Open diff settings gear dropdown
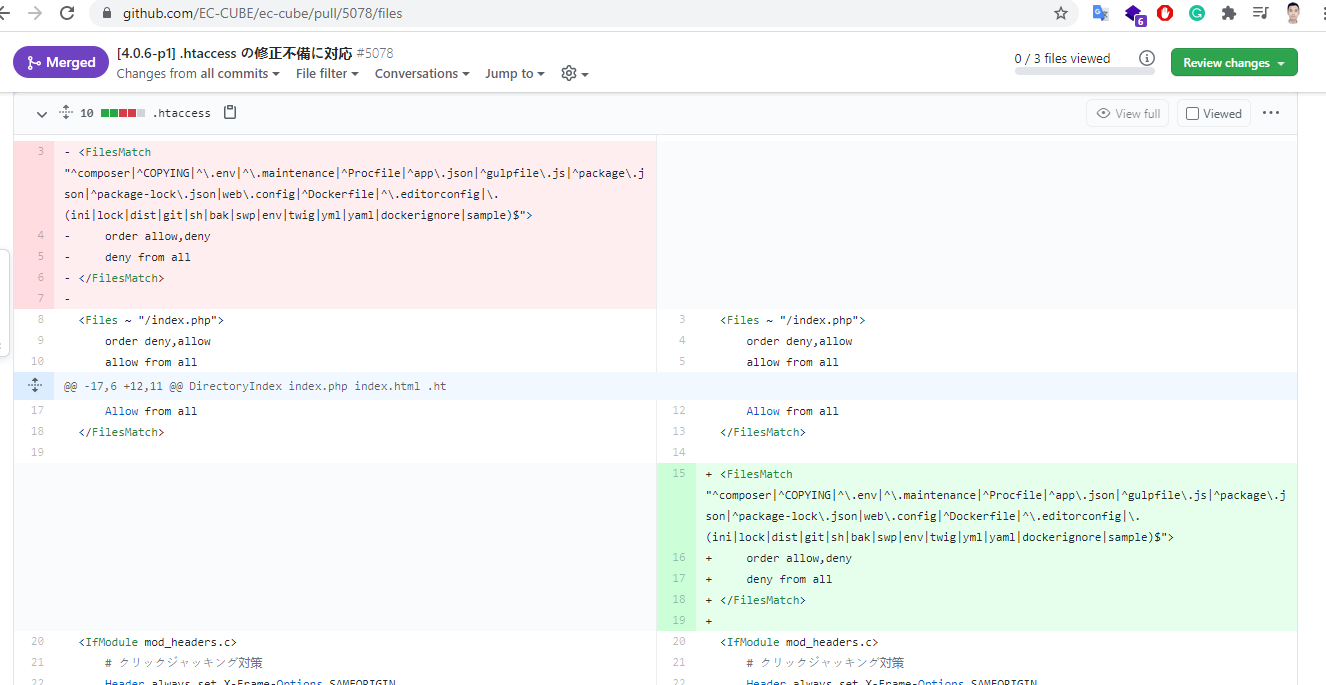The height and width of the screenshot is (685, 1326). coord(575,74)
